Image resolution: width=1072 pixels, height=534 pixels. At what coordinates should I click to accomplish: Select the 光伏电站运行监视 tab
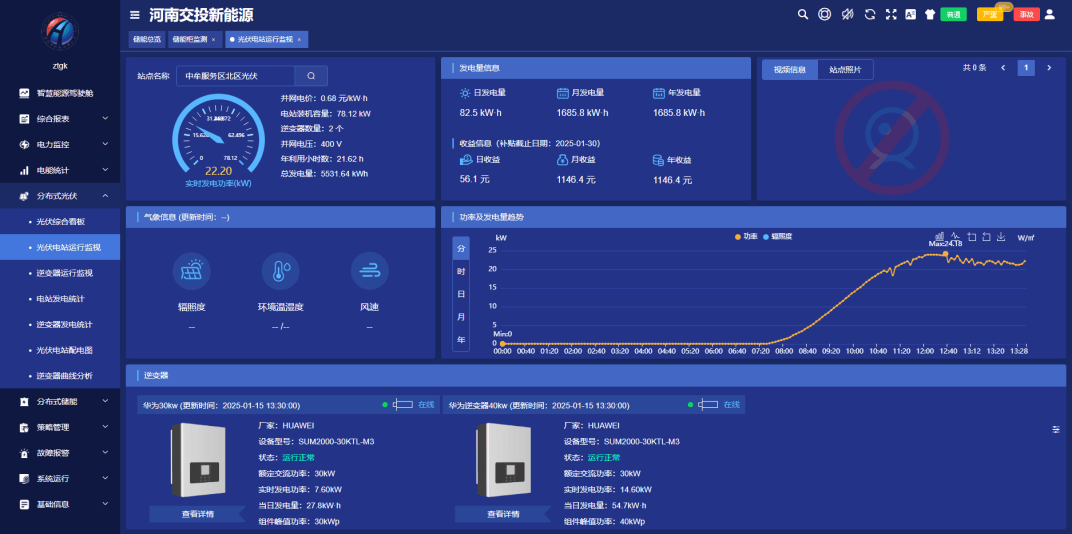(x=265, y=40)
